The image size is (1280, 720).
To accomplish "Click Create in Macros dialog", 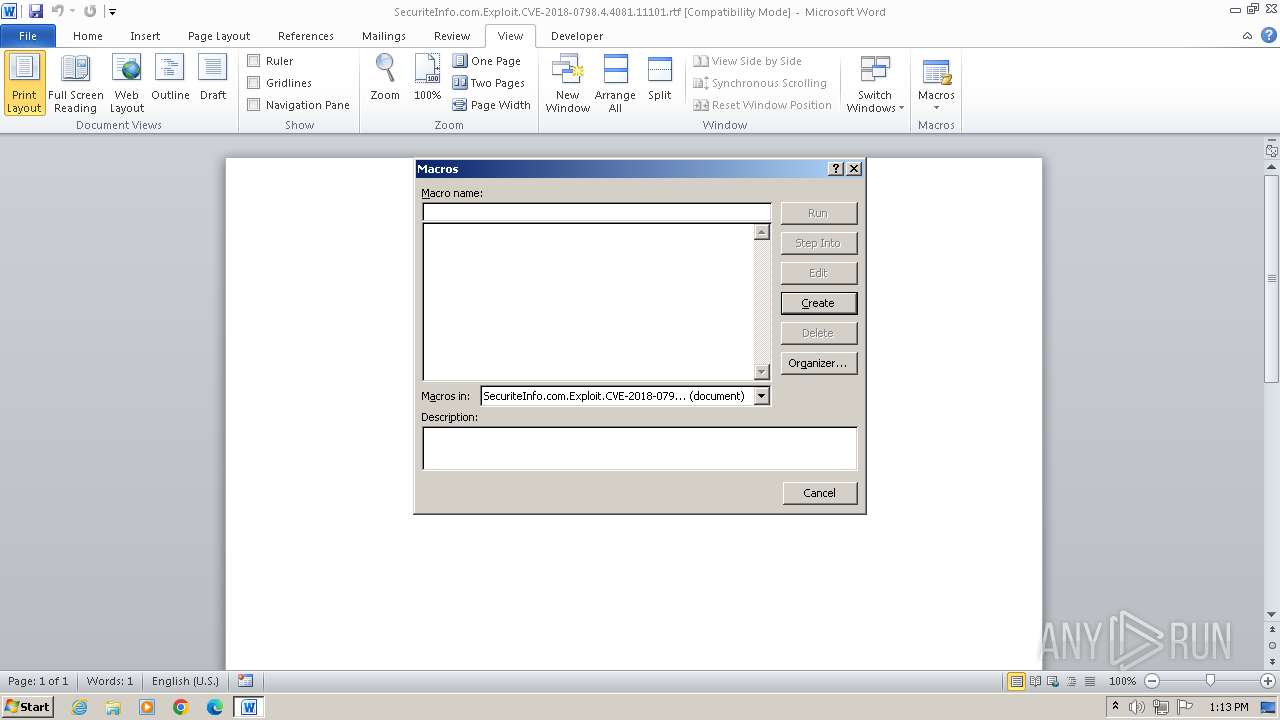I will [x=818, y=303].
